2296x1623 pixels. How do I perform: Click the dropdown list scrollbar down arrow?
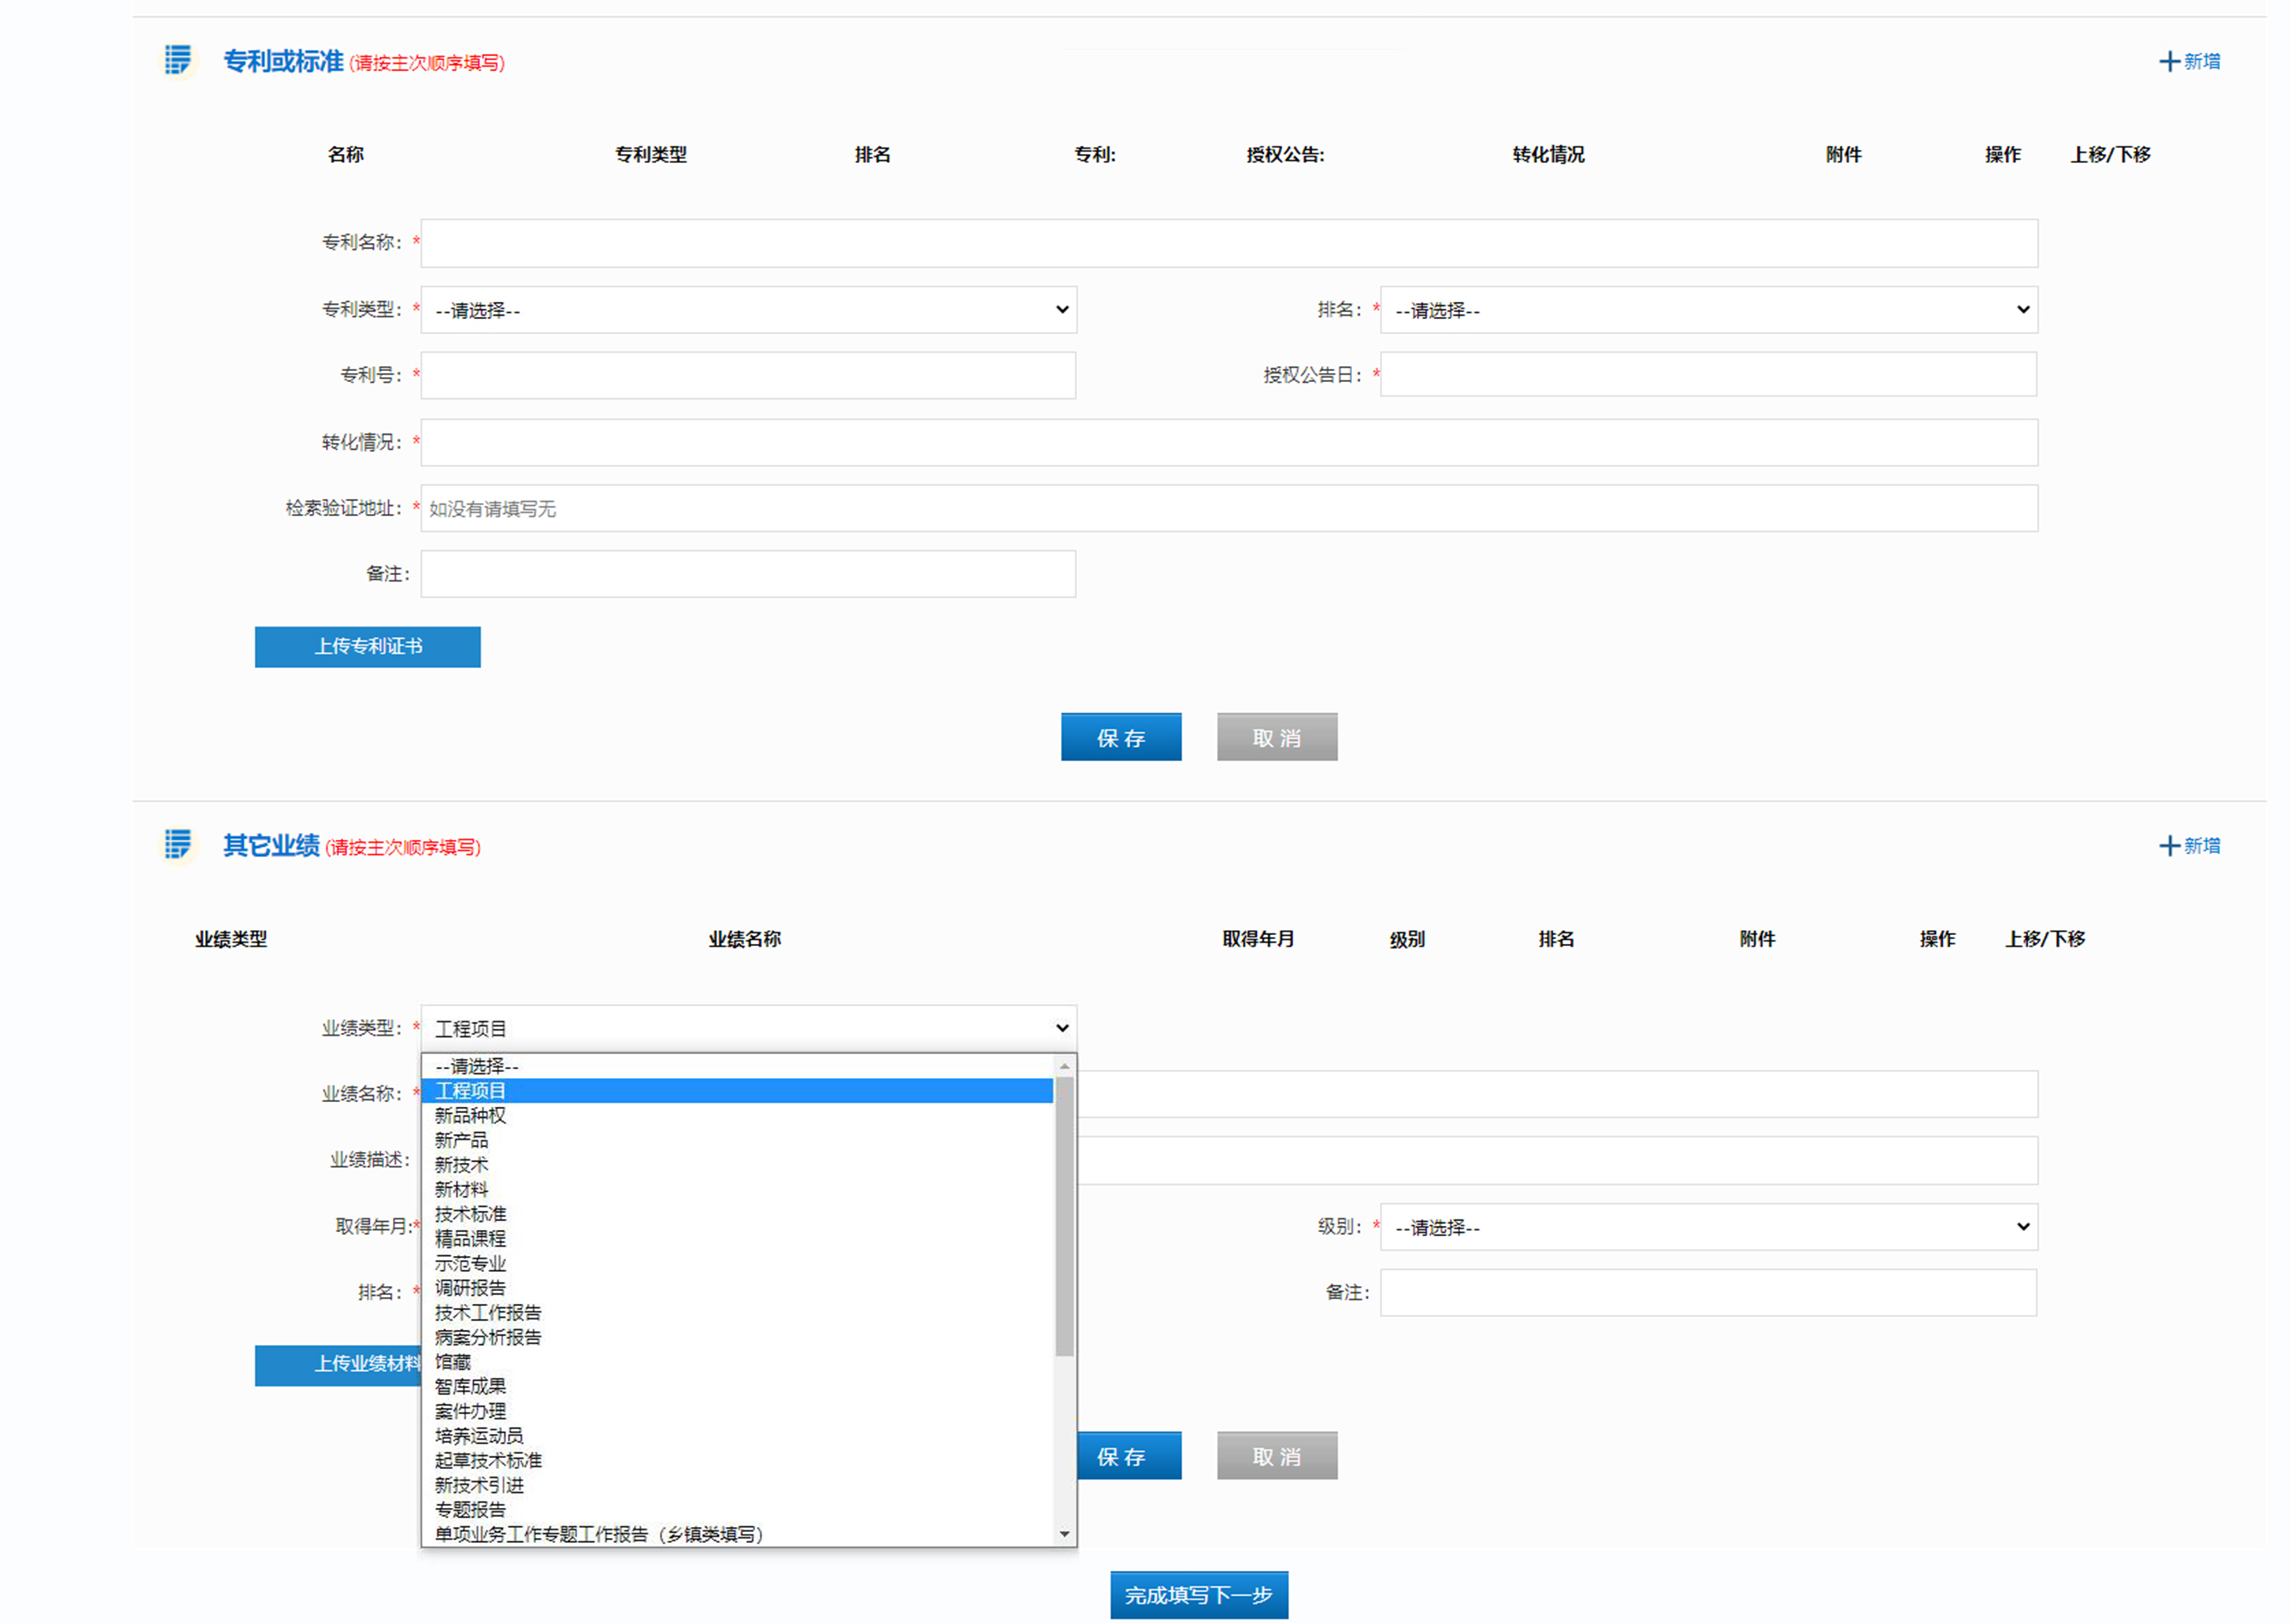[x=1065, y=1535]
